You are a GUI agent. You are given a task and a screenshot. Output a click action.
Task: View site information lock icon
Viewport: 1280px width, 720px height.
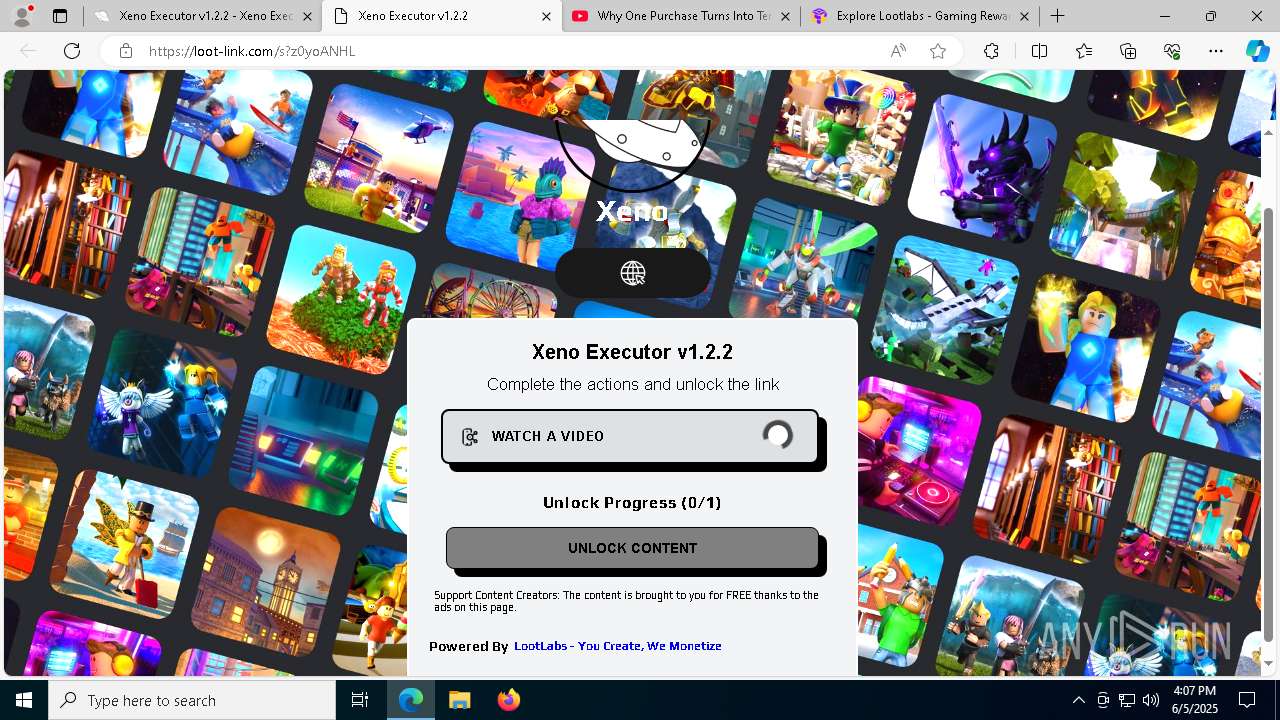[125, 51]
